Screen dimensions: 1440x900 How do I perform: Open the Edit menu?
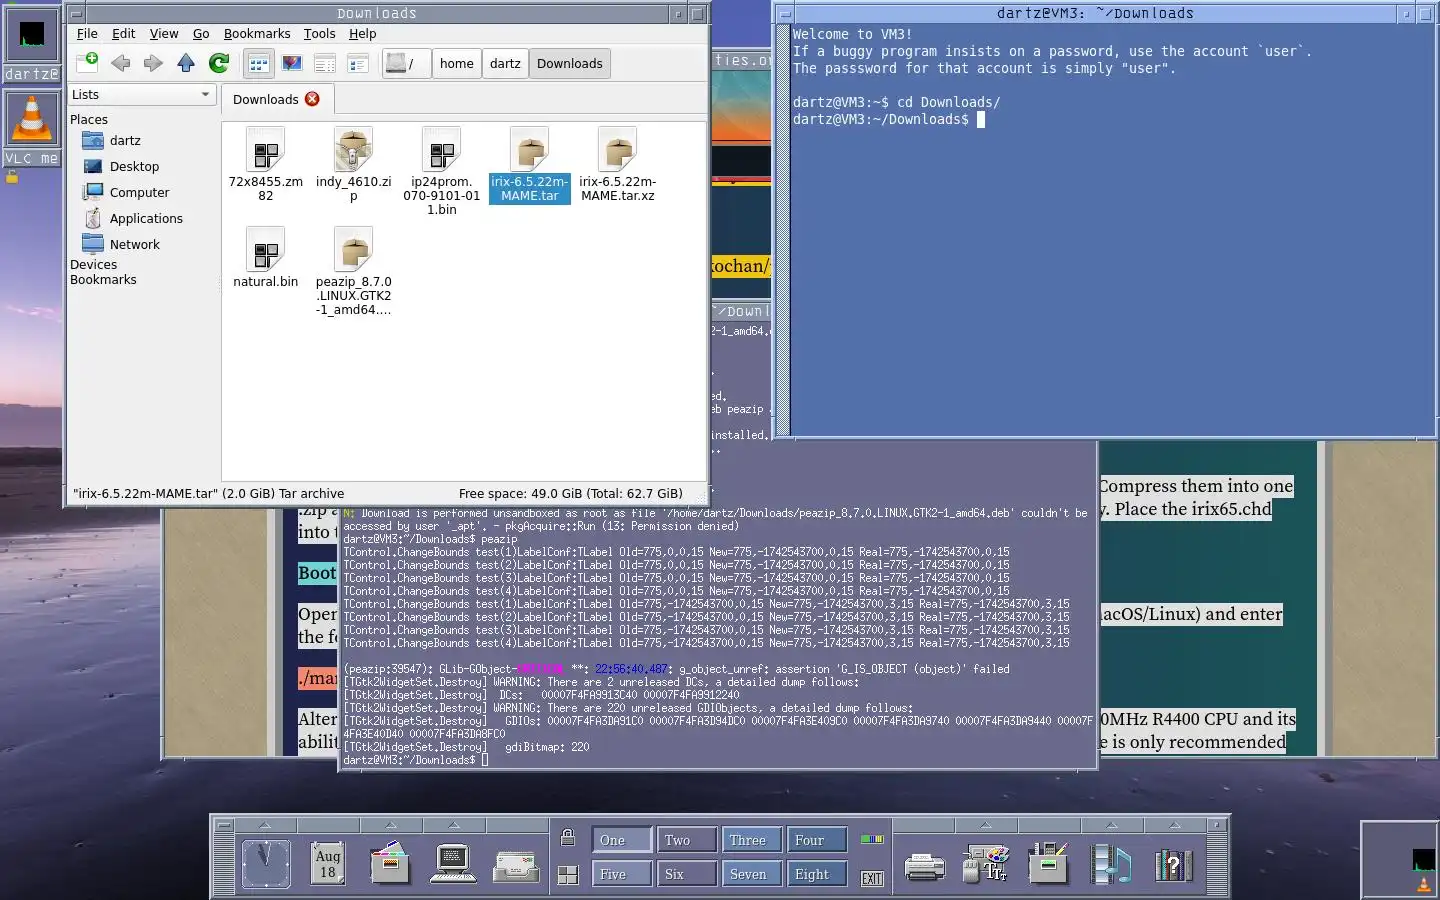[123, 33]
